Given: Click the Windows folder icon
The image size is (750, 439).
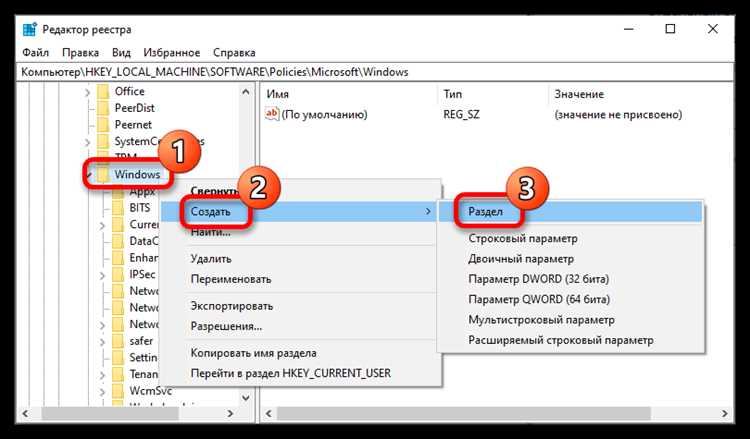Looking at the screenshot, I should pyautogui.click(x=102, y=175).
